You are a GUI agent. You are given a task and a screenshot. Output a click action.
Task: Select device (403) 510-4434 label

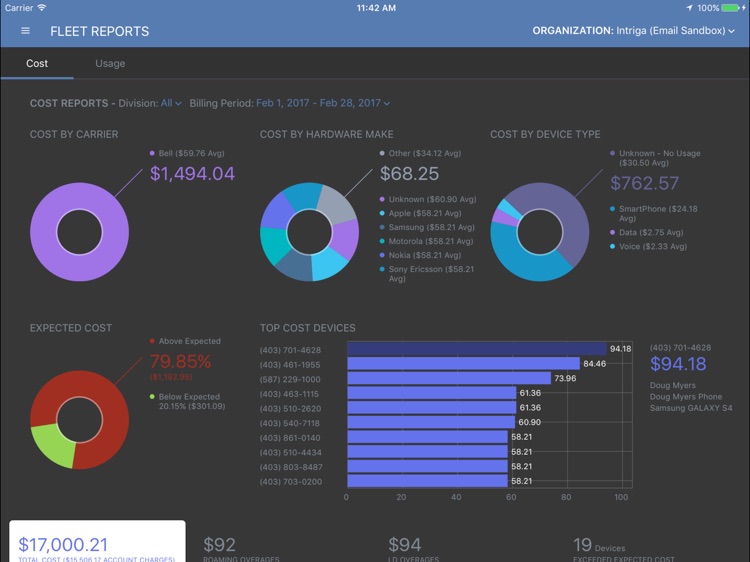290,452
